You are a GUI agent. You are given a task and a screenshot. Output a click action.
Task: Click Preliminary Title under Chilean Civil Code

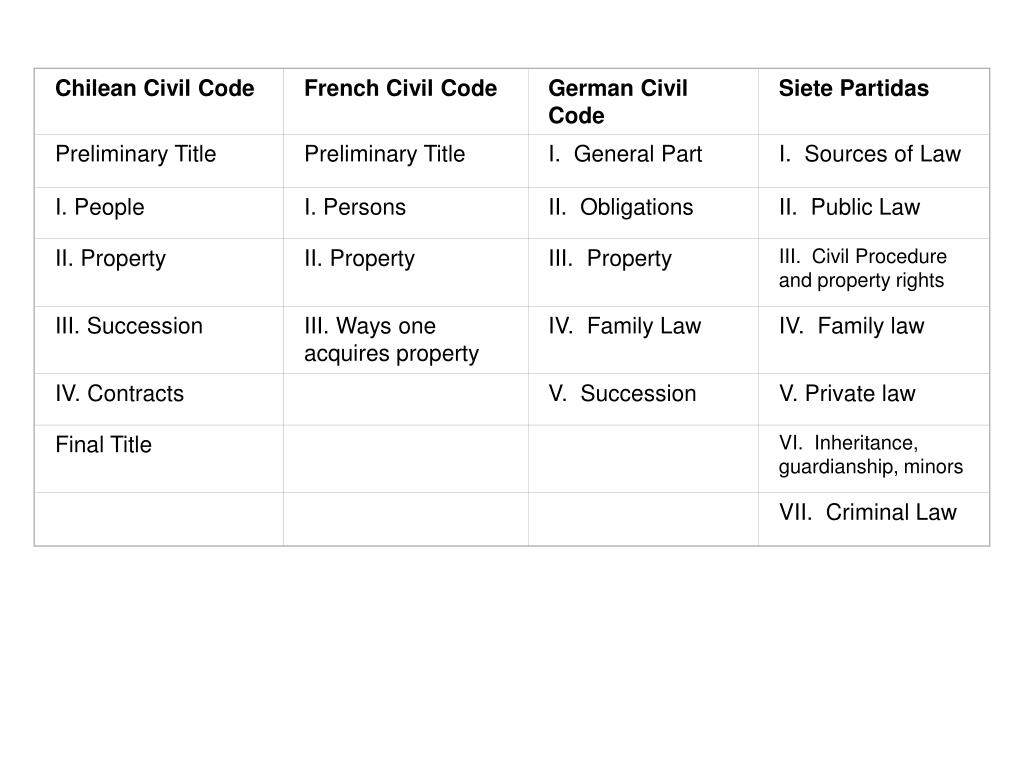(159, 161)
